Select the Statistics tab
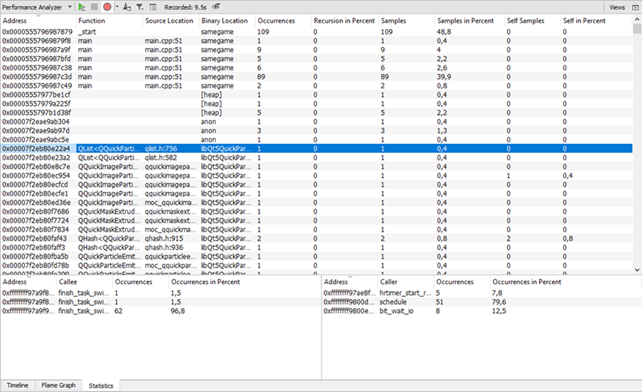The width and height of the screenshot is (642, 392). click(101, 385)
